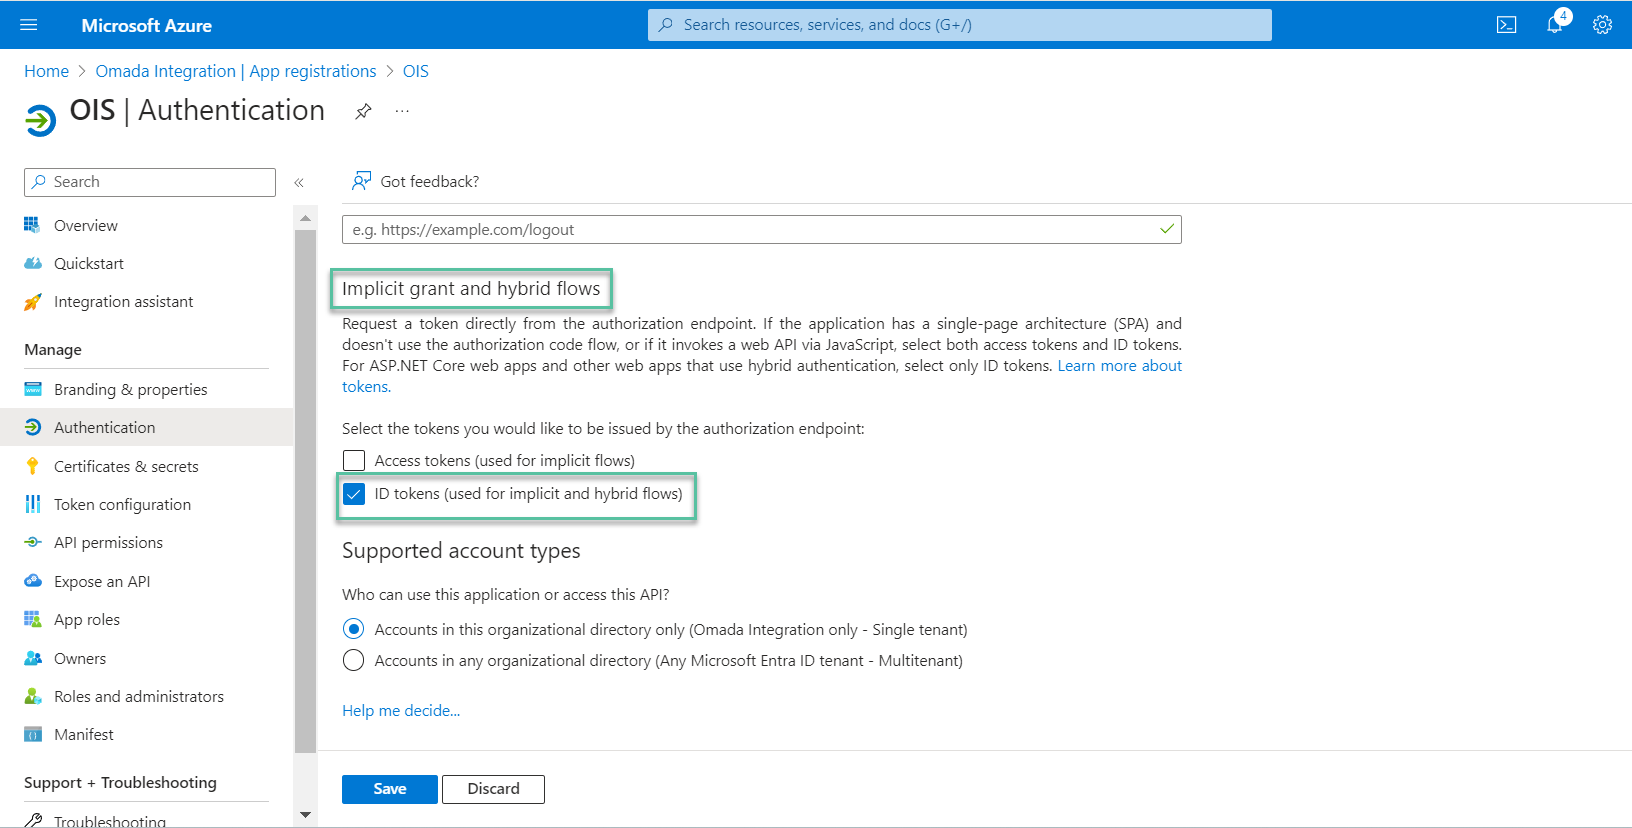The width and height of the screenshot is (1632, 828).
Task: Click the Microsoft Azure home label
Action: tap(147, 25)
